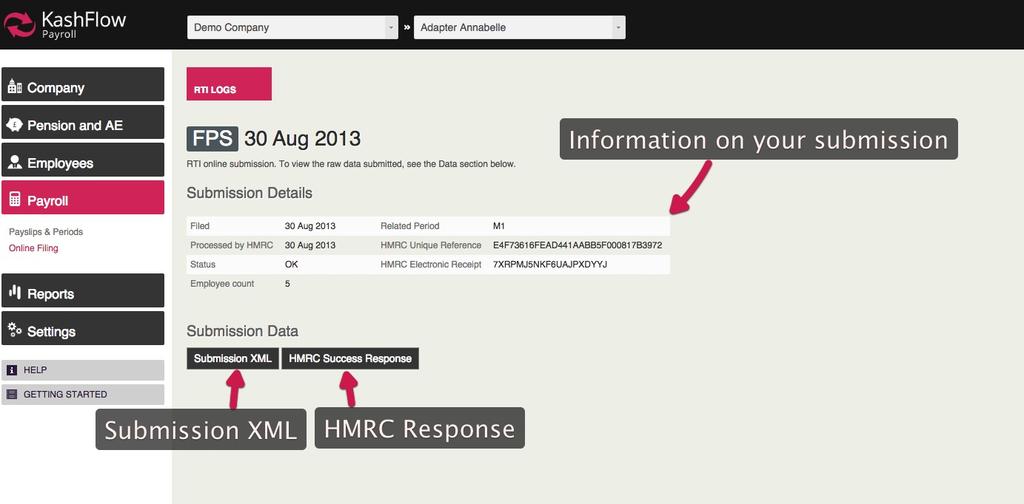This screenshot has height=504, width=1024.
Task: Click the Company building icon in sidebar
Action: (15, 87)
